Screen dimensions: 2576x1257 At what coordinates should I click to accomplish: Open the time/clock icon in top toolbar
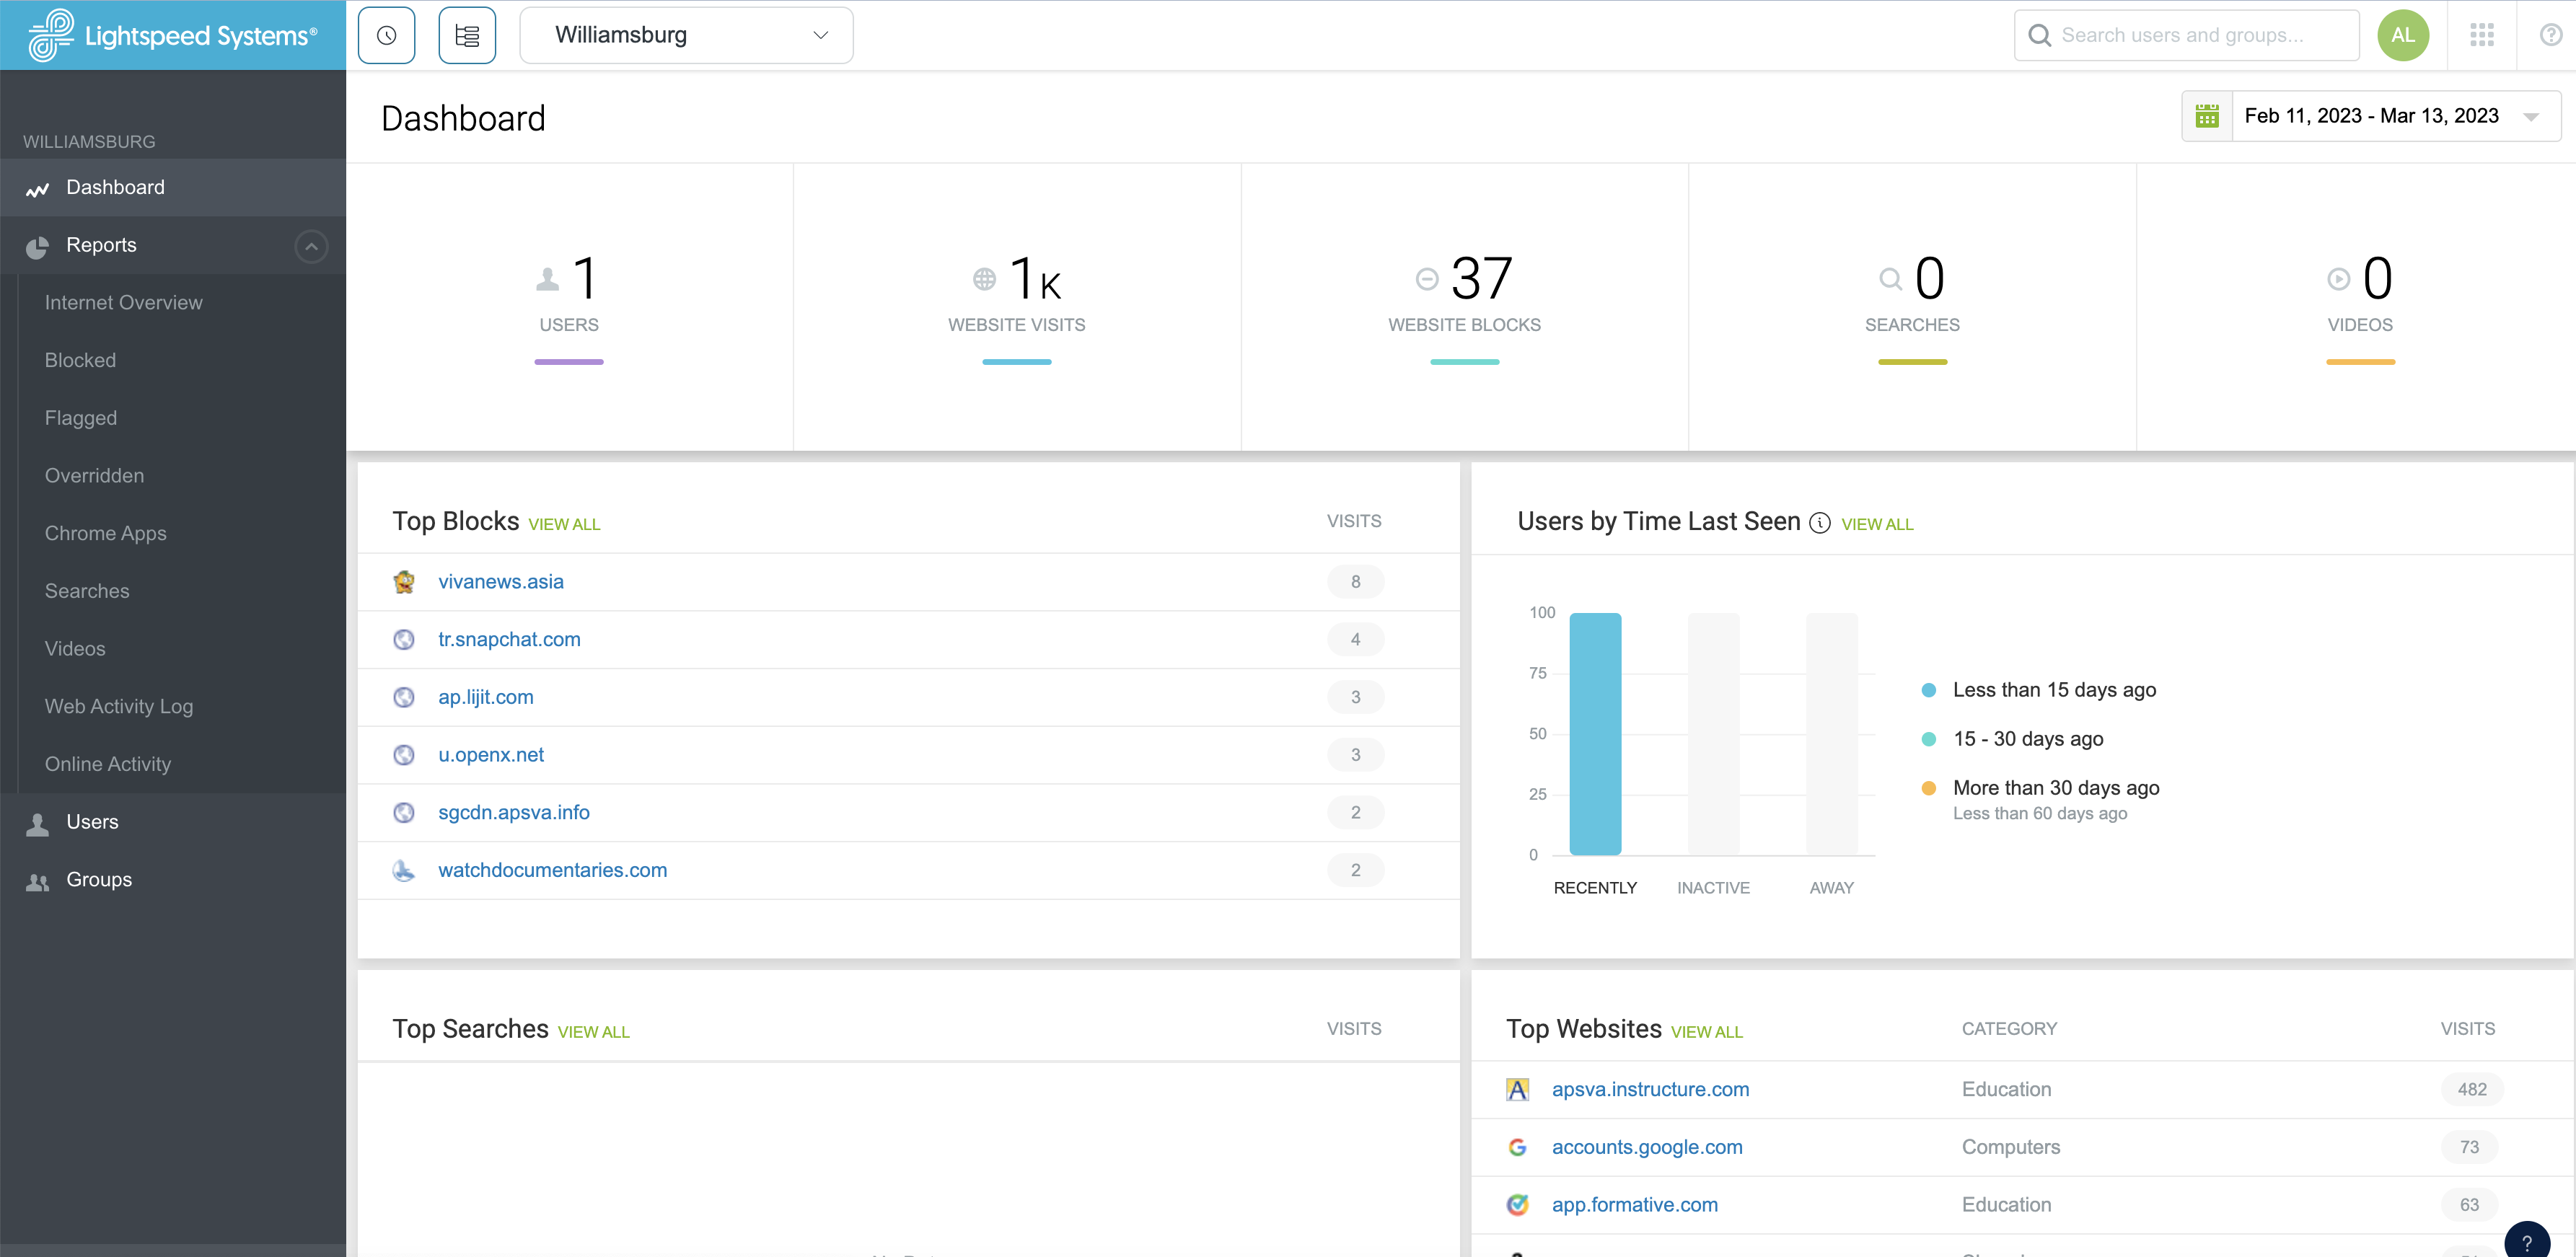[x=386, y=34]
